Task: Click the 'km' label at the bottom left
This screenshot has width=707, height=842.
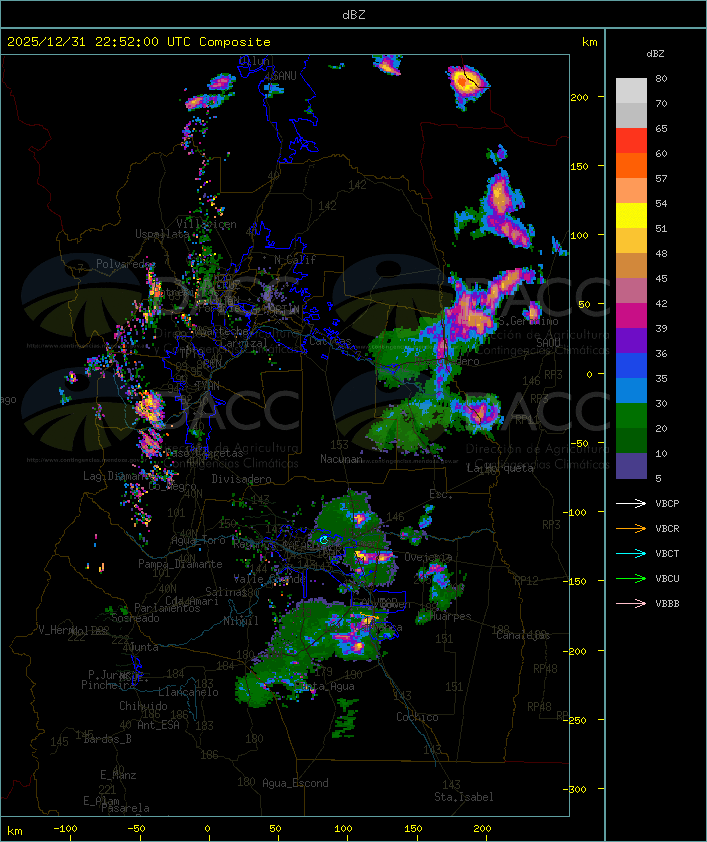Action: point(14,831)
